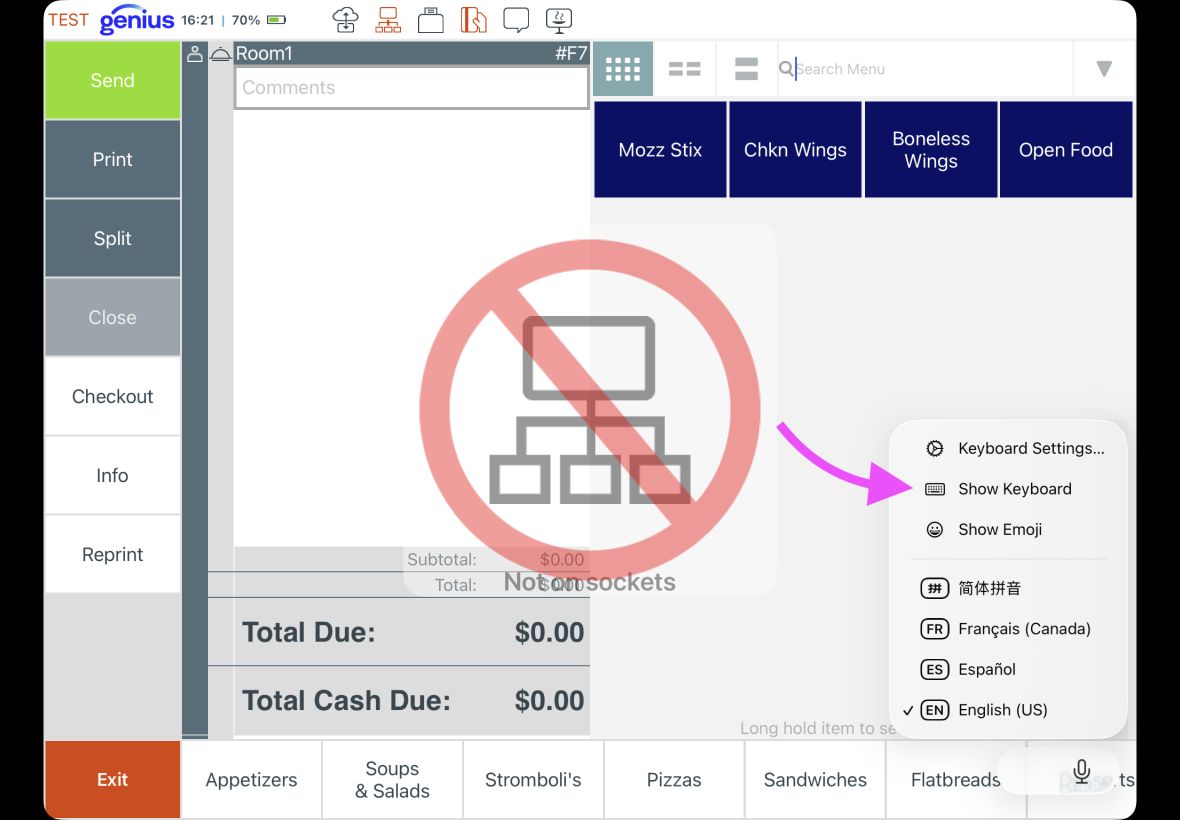The height and width of the screenshot is (820, 1180).
Task: Tap the Print button
Action: [x=112, y=159]
